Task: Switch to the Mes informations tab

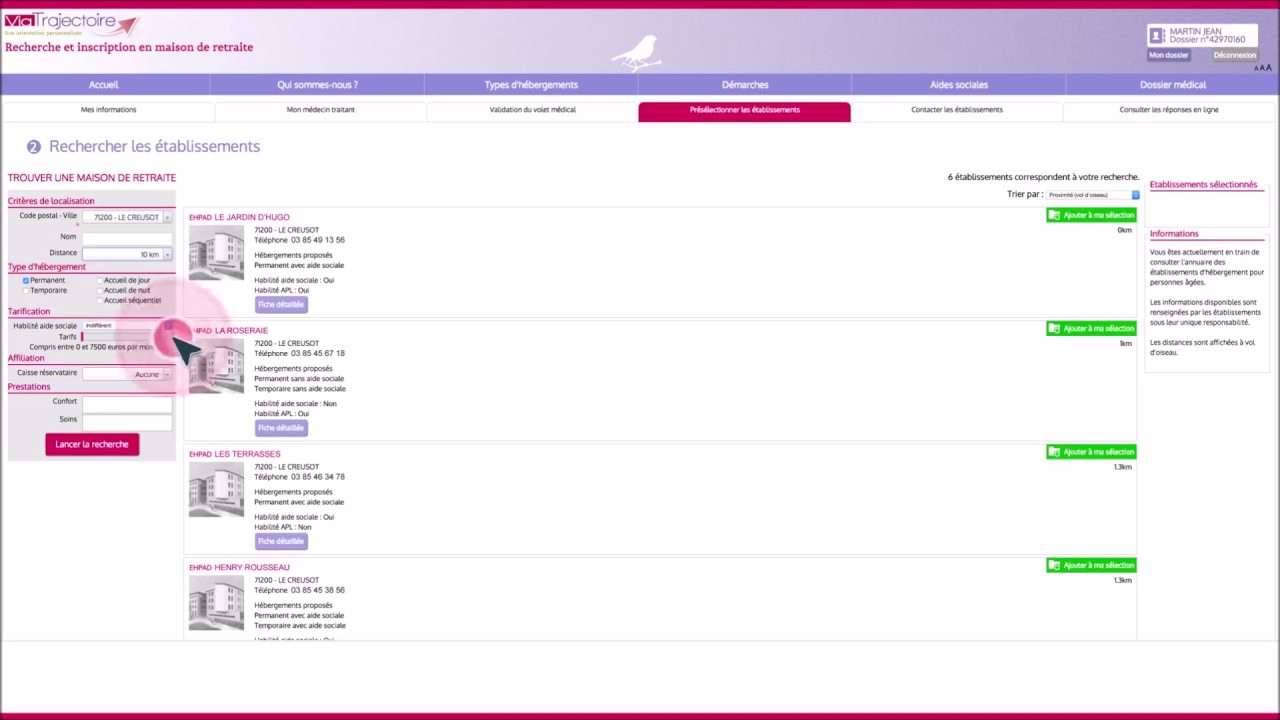Action: (x=108, y=110)
